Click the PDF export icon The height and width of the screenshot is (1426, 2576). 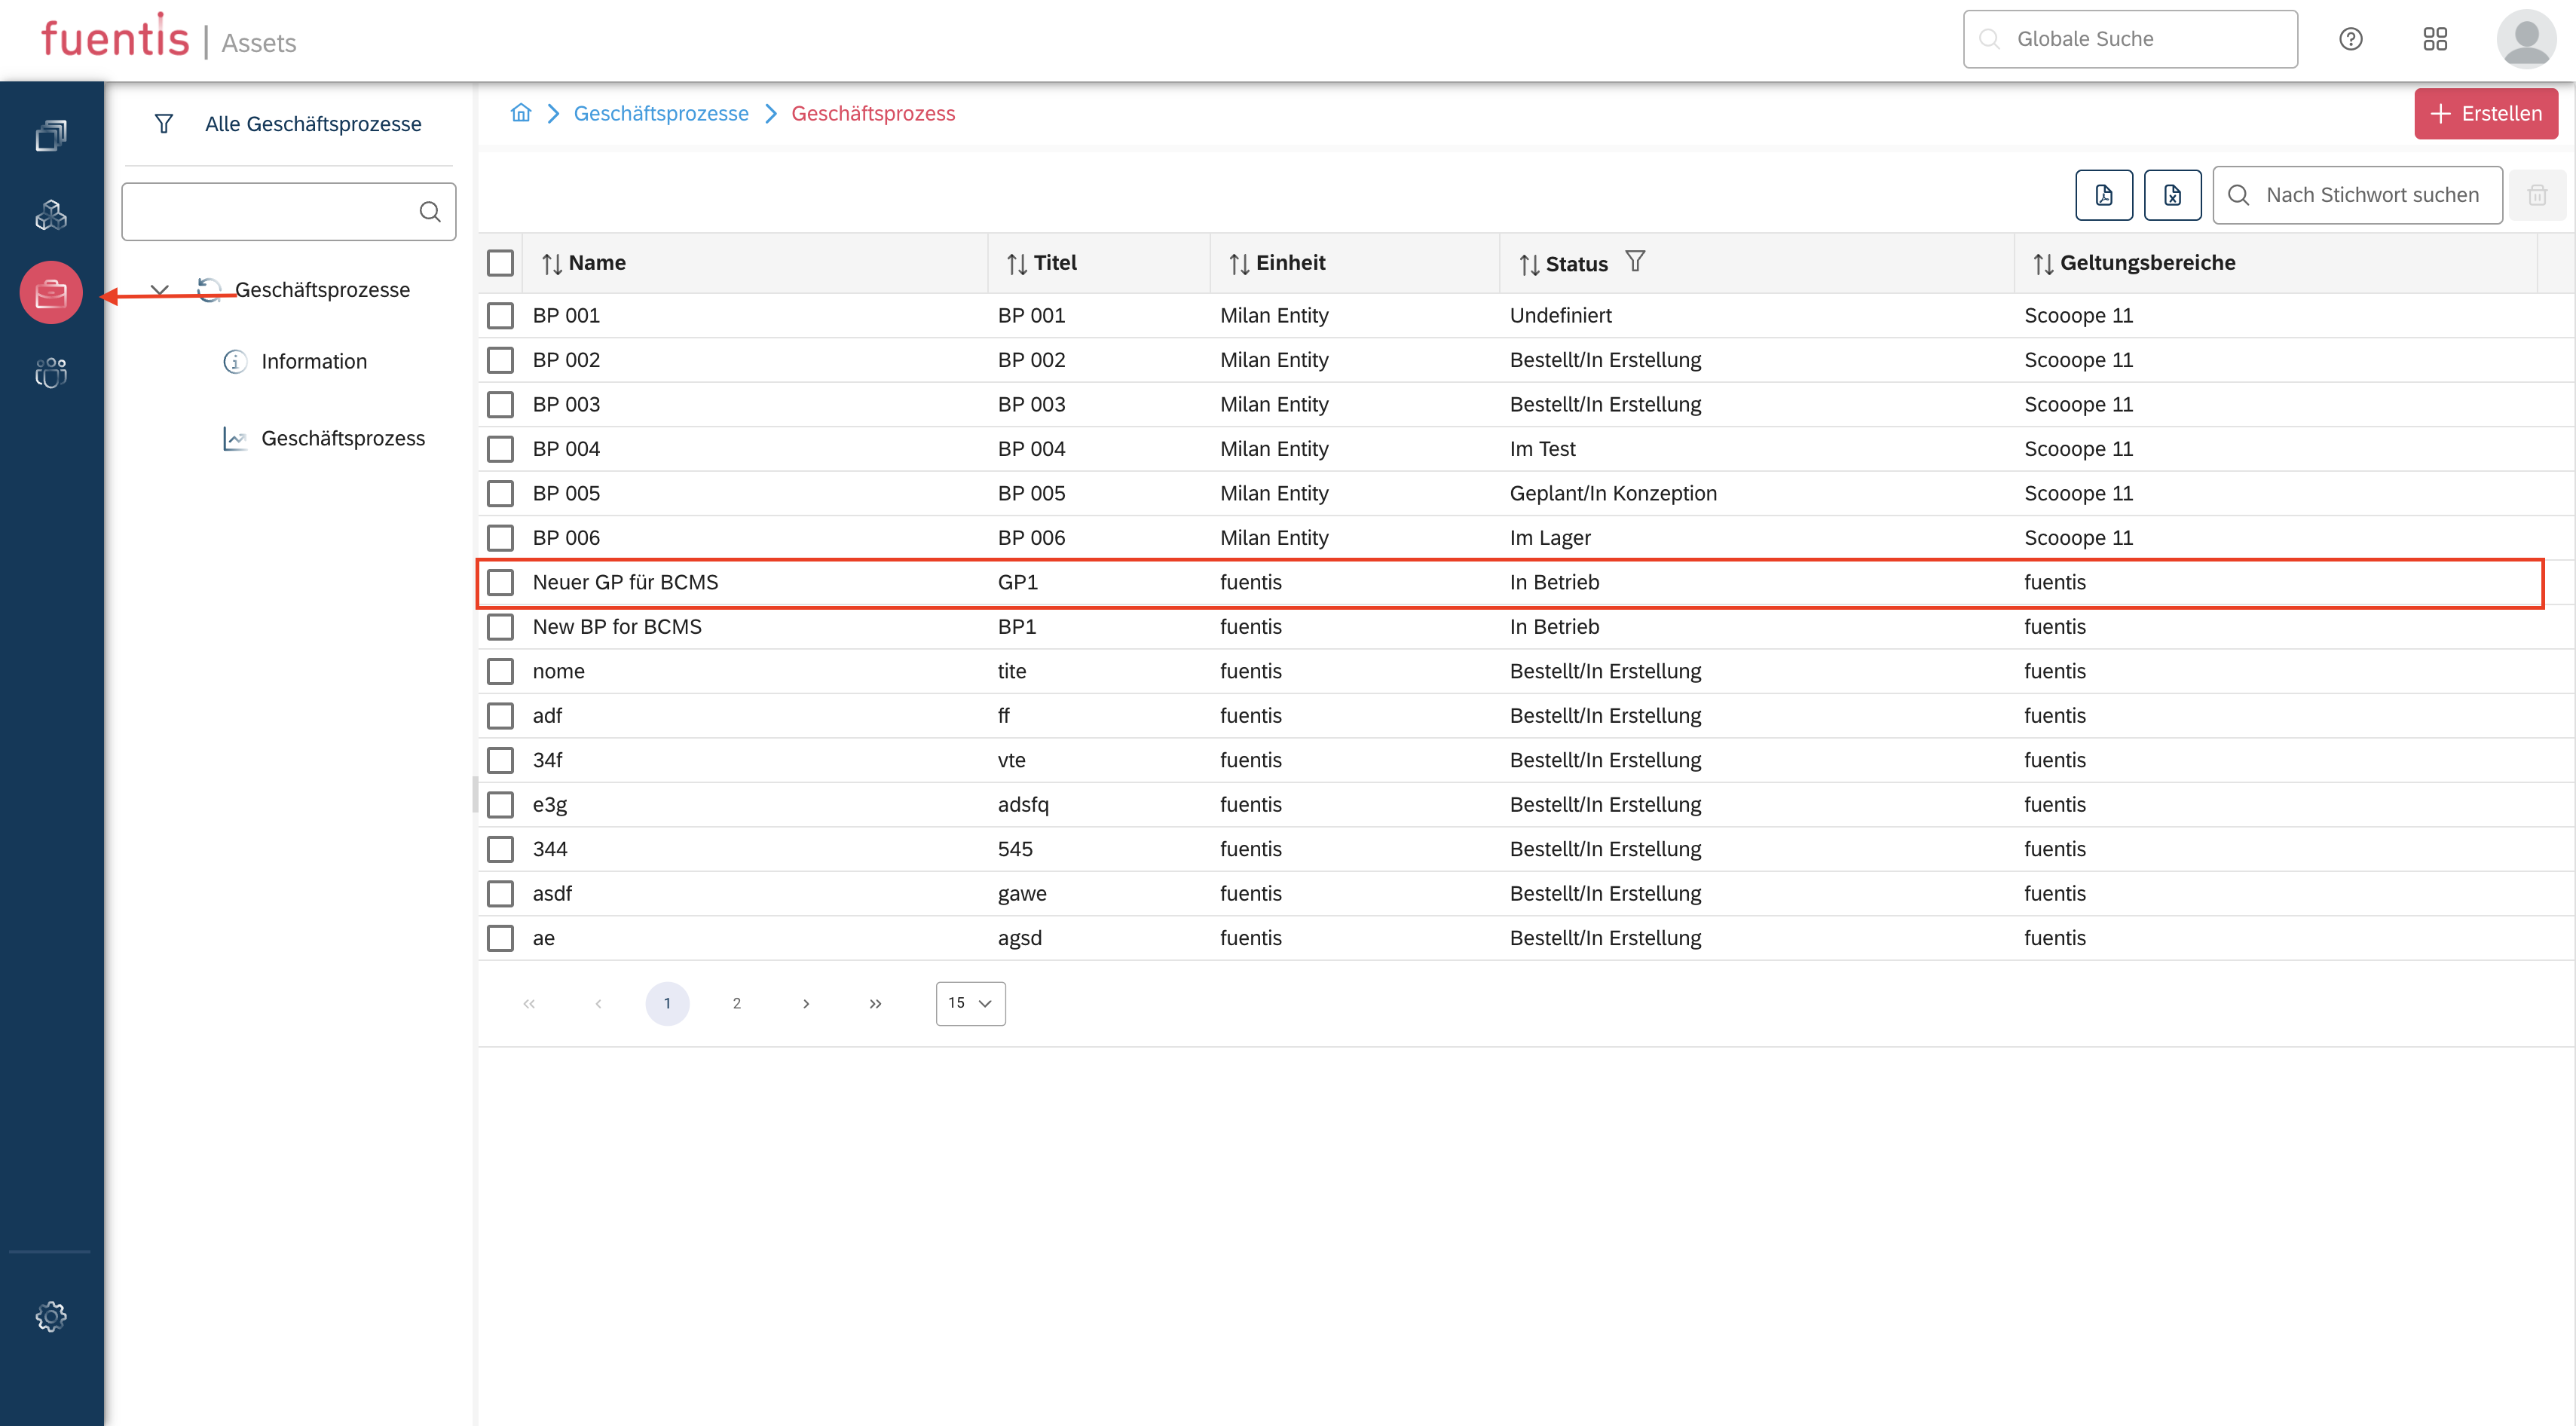click(x=2103, y=195)
